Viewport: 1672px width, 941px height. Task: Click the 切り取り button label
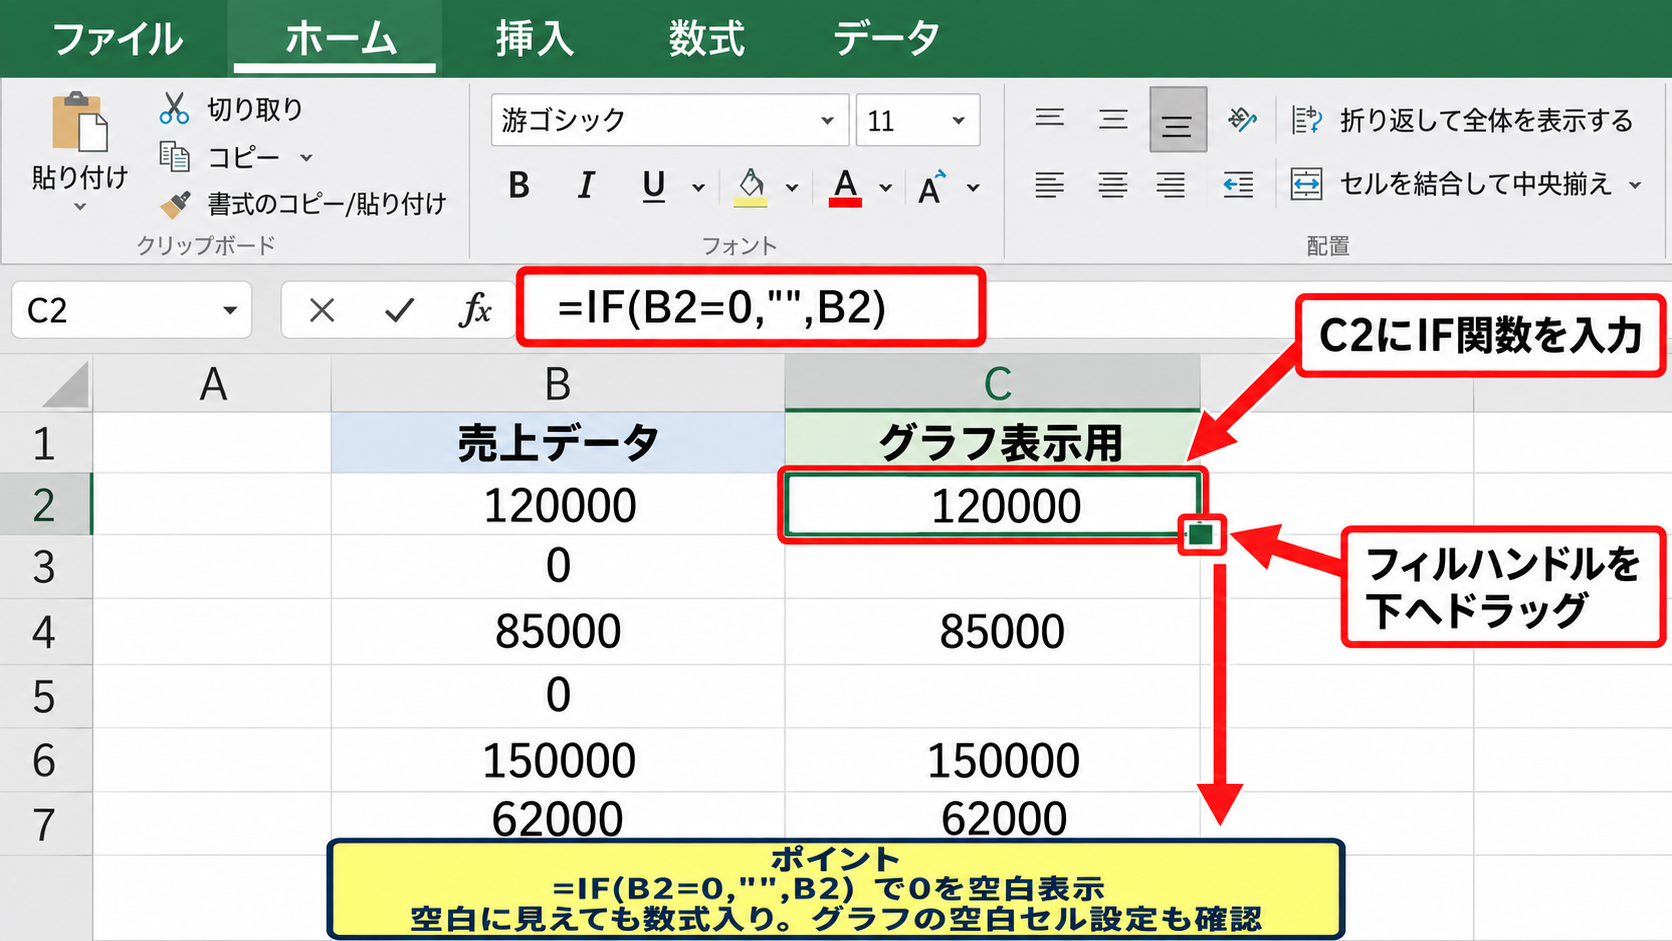[255, 109]
